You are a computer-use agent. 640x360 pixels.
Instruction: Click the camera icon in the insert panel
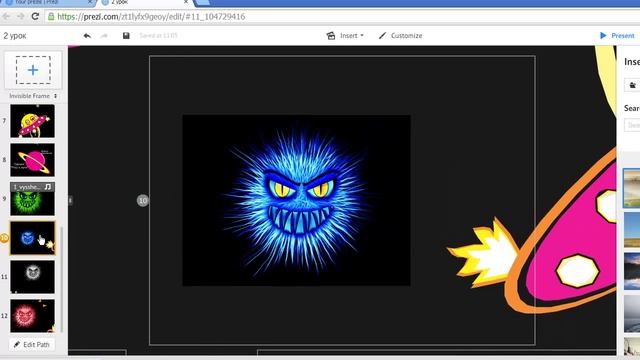(633, 85)
